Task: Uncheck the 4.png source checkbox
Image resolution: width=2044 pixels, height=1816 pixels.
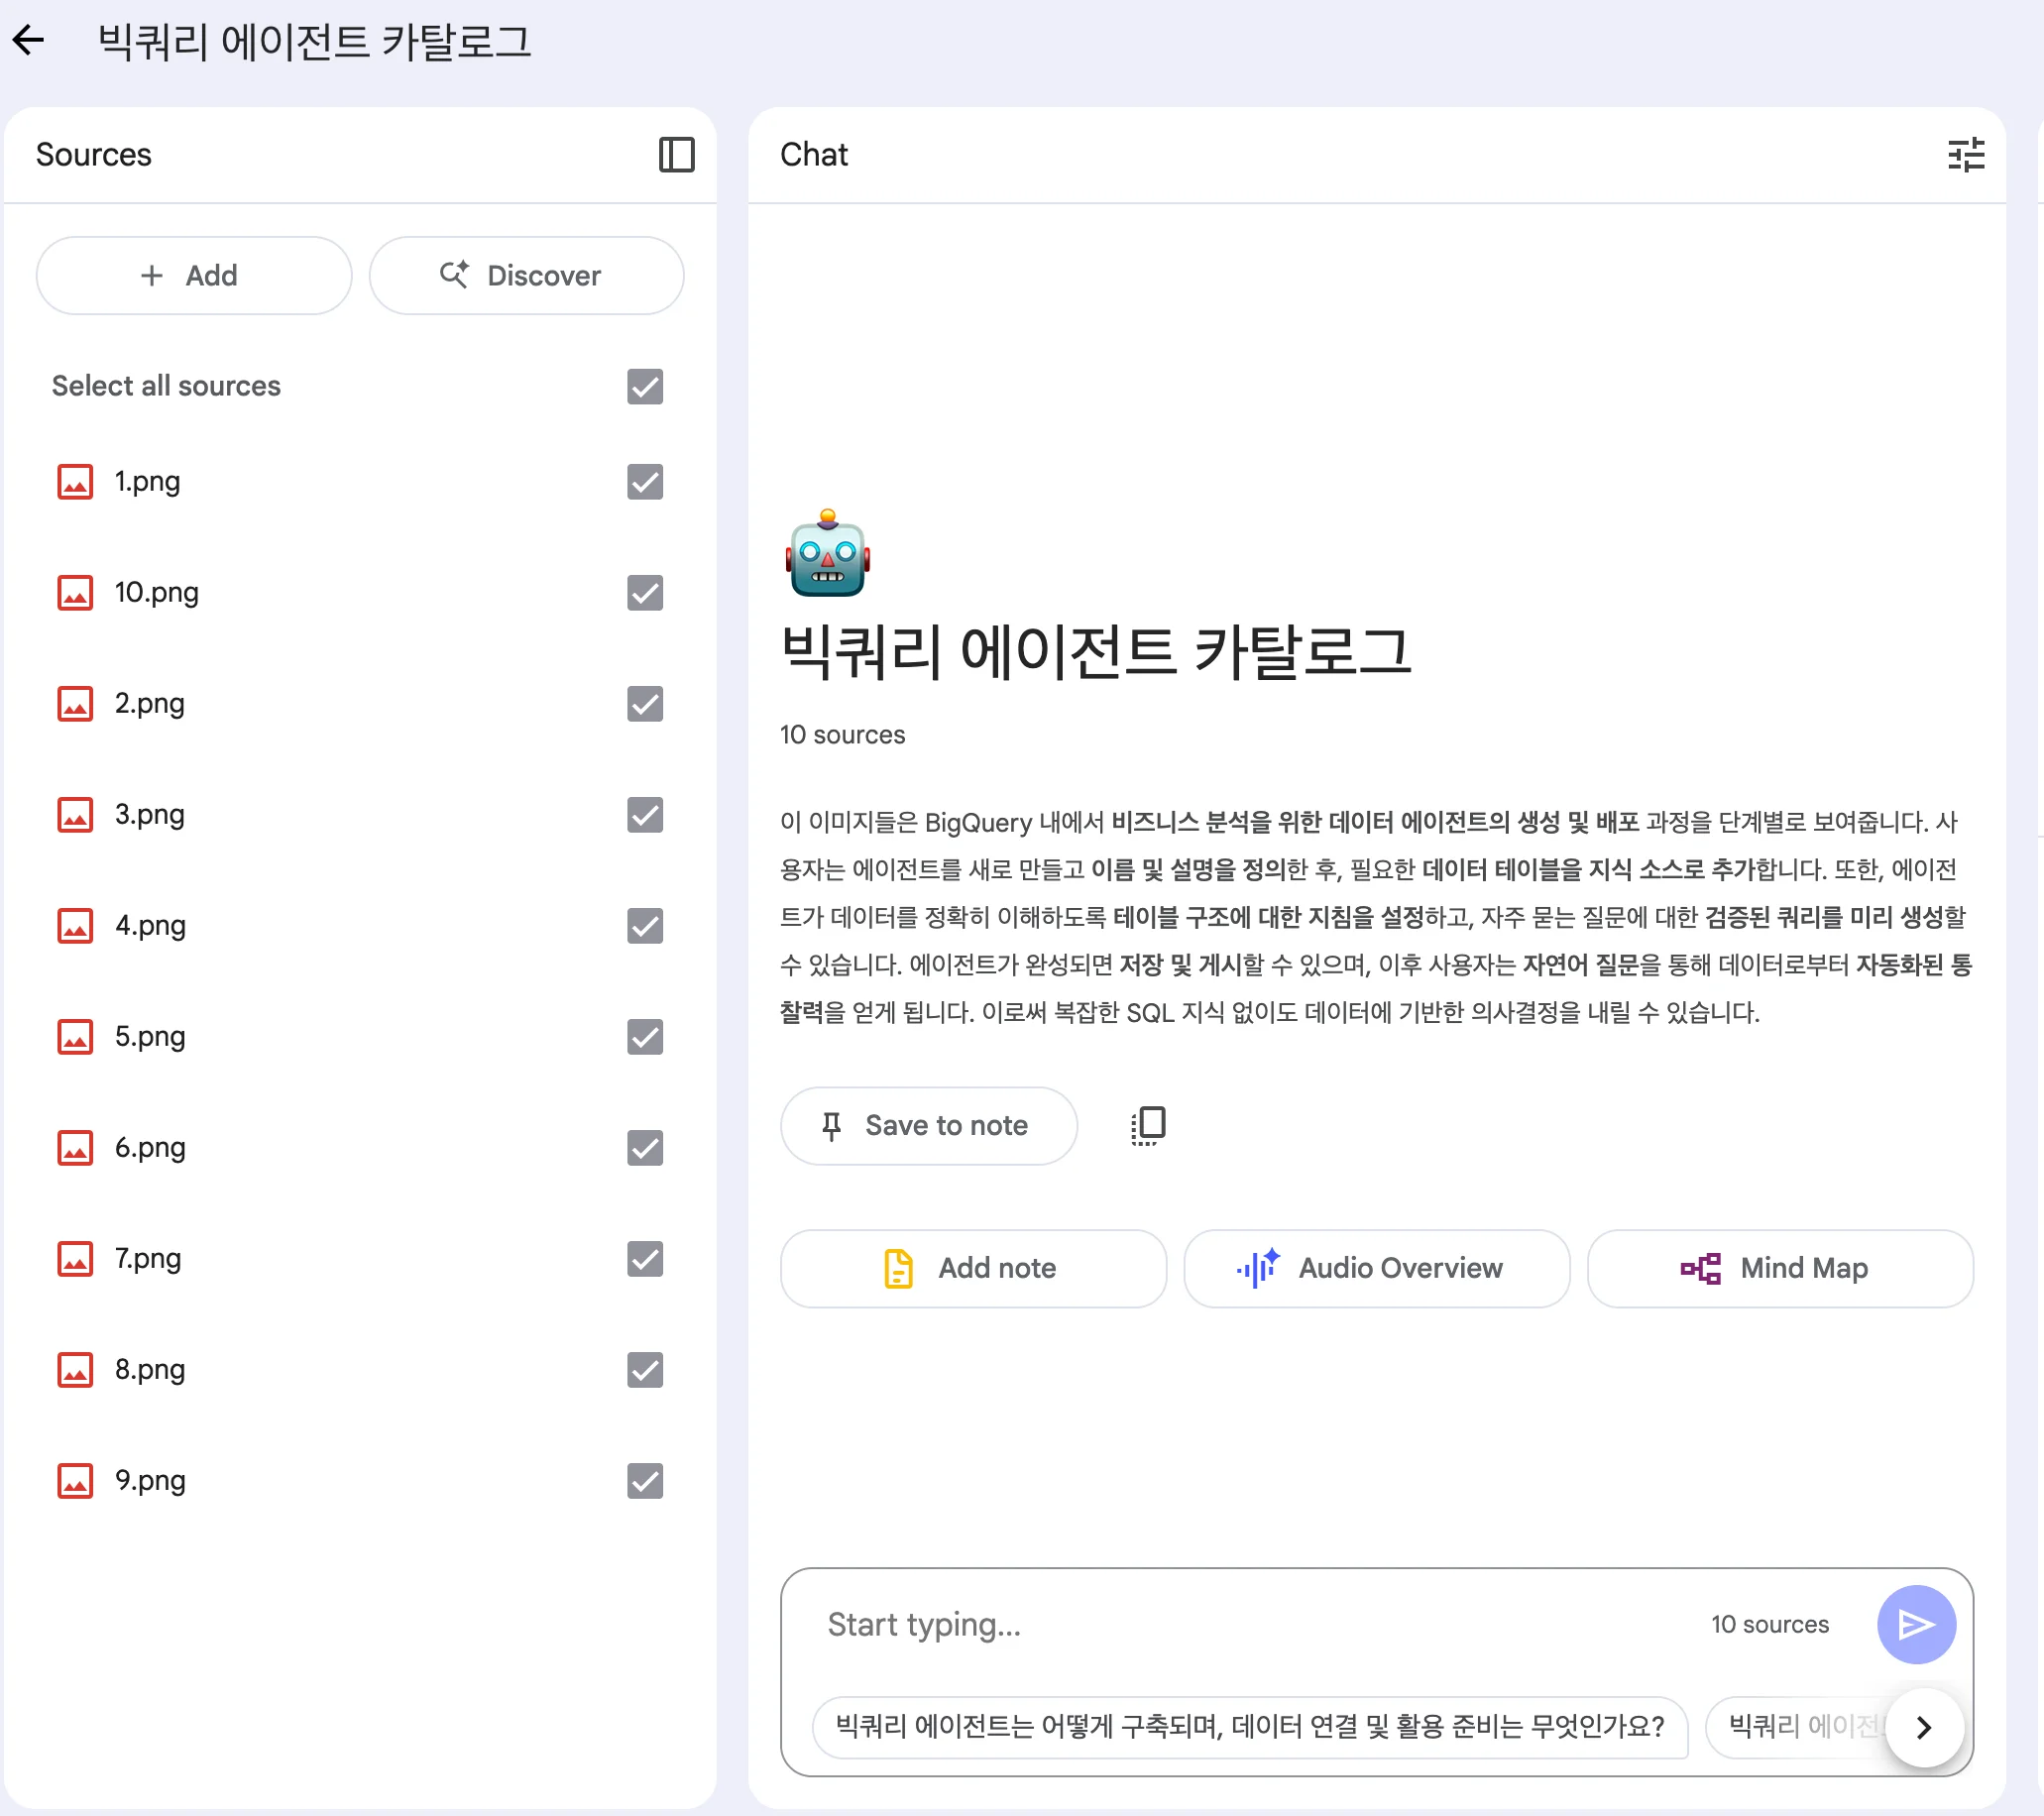Action: point(645,926)
